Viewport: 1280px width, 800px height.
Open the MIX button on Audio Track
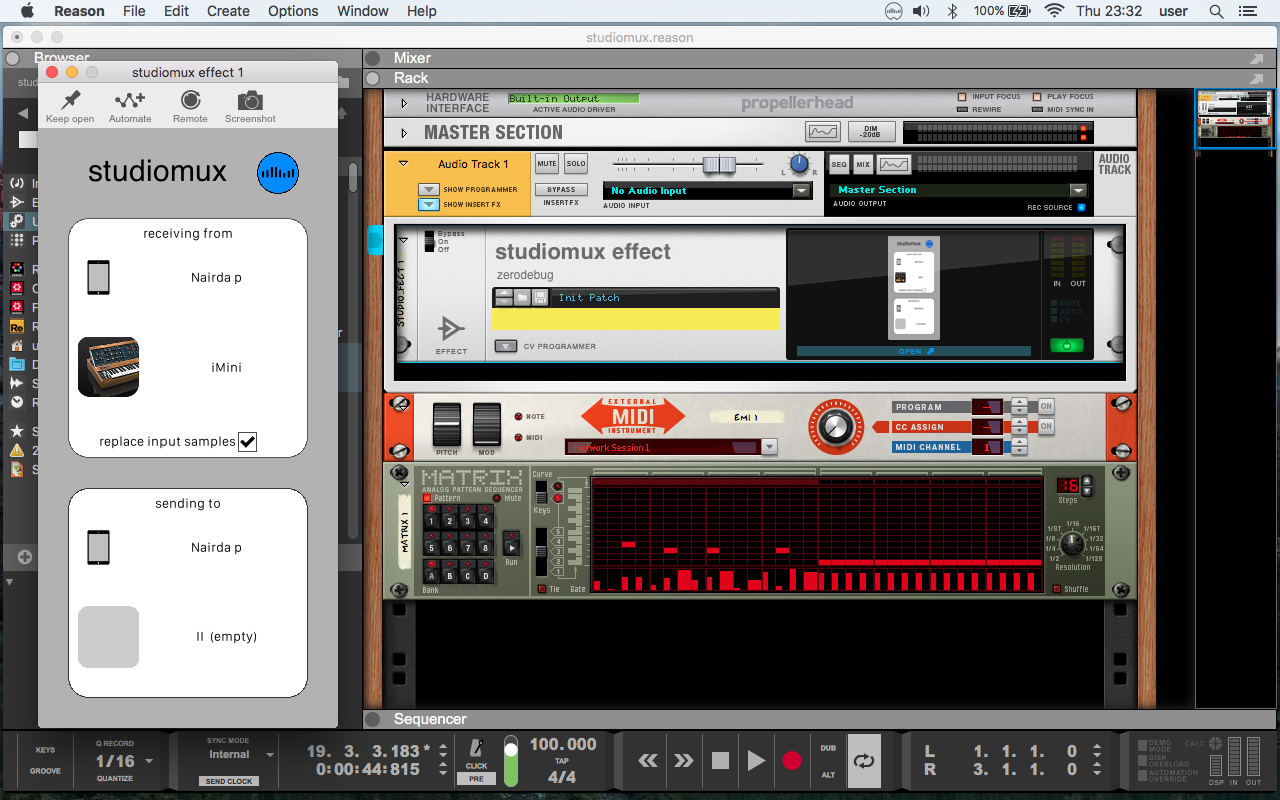(x=863, y=164)
